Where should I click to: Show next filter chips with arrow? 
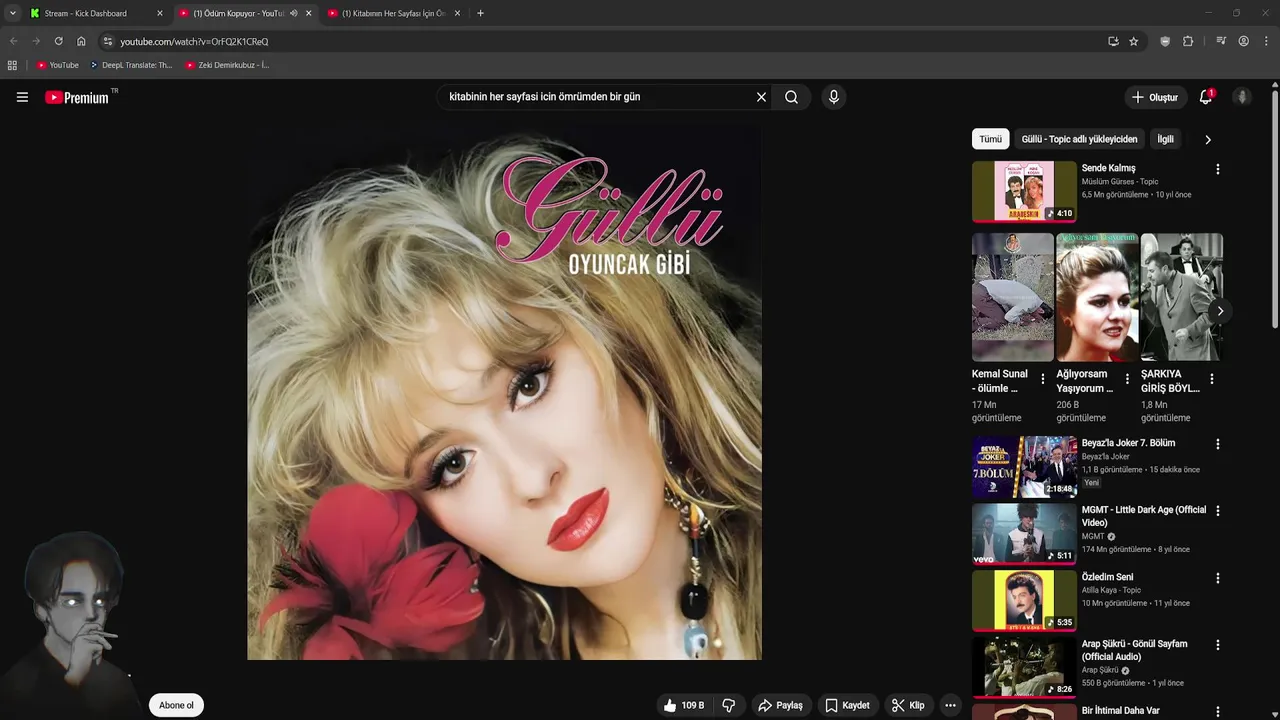click(x=1207, y=139)
